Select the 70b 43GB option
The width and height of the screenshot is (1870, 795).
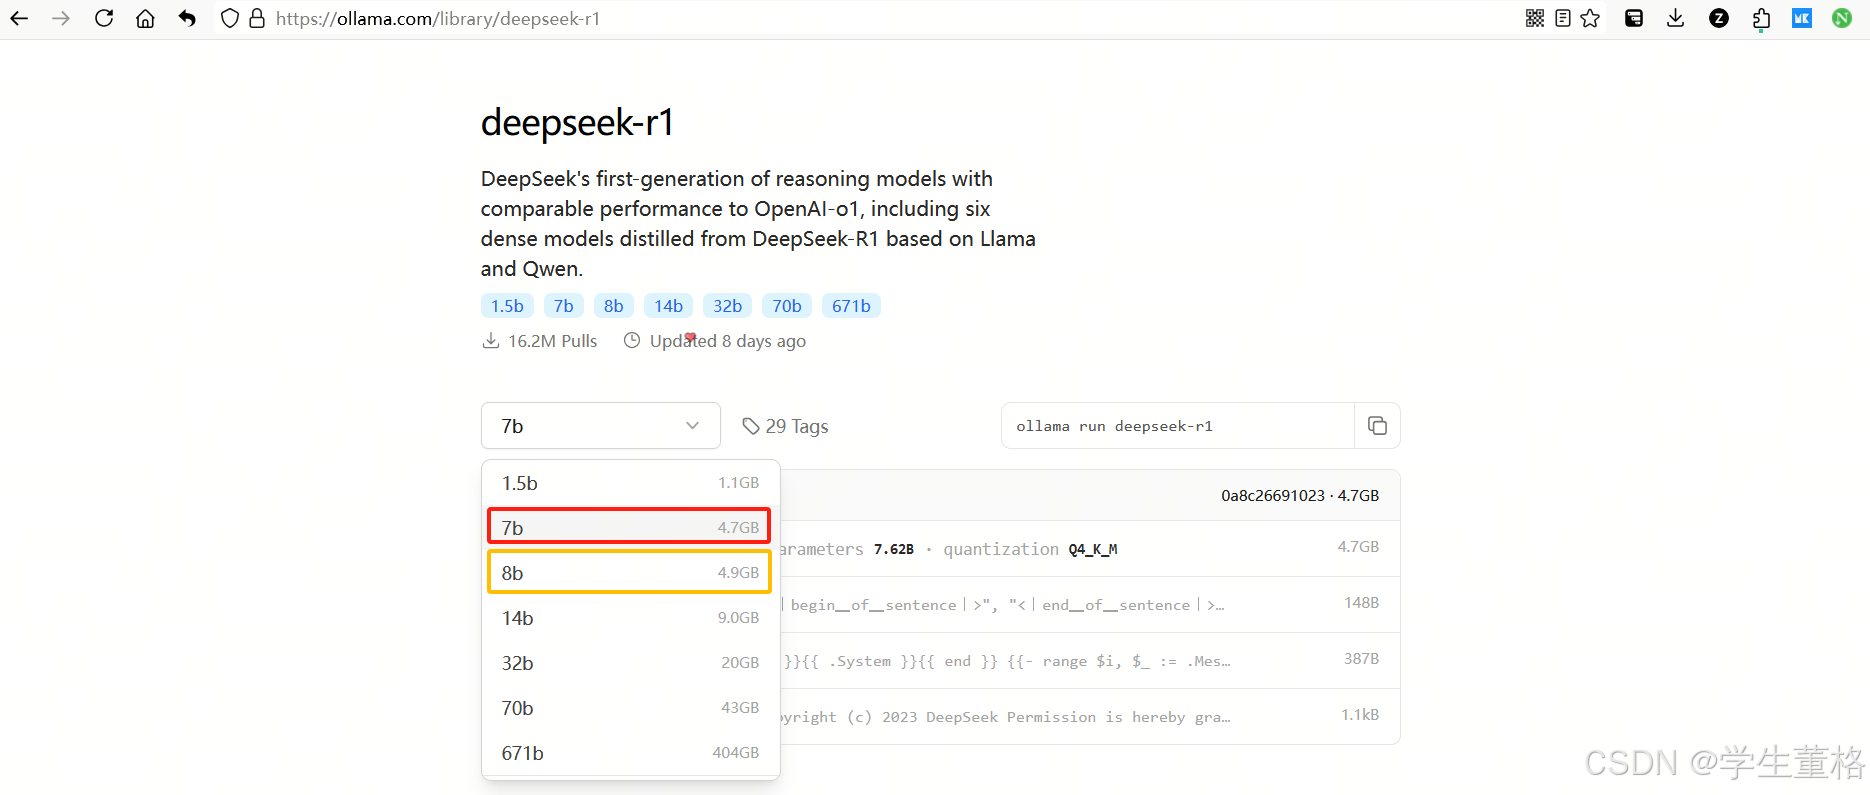630,708
